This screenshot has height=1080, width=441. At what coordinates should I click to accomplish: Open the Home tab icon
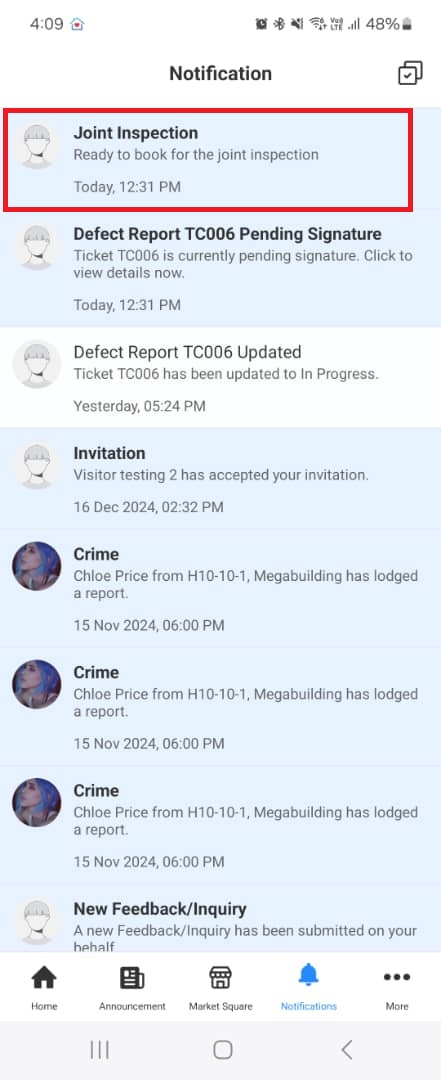(x=44, y=977)
